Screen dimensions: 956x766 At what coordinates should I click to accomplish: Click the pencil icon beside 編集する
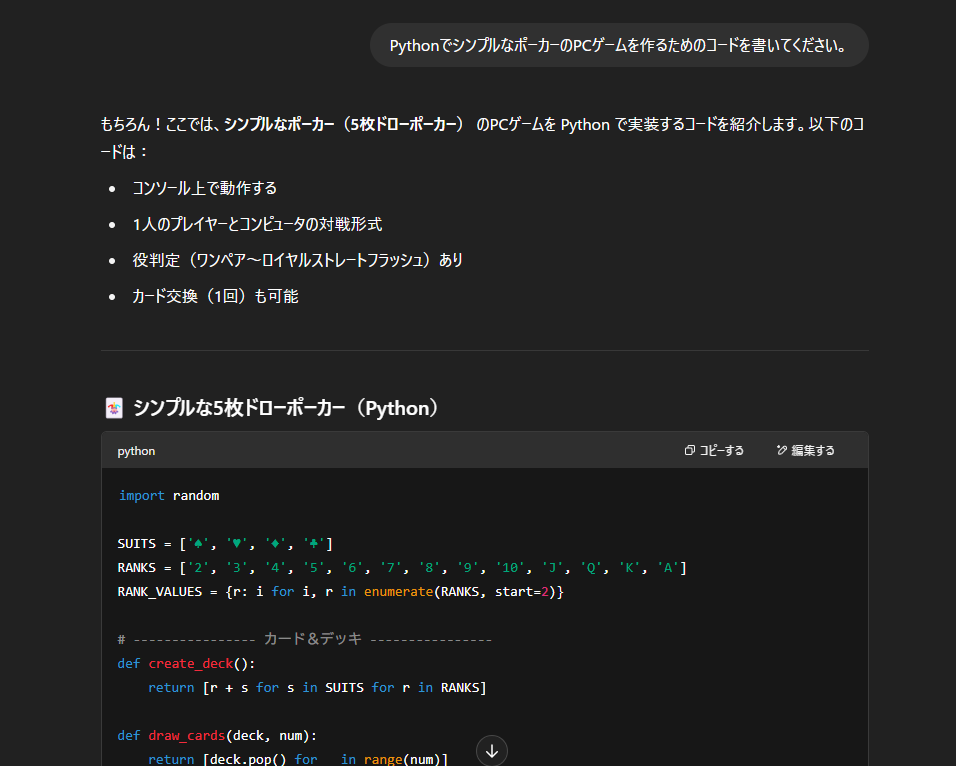[x=781, y=451]
